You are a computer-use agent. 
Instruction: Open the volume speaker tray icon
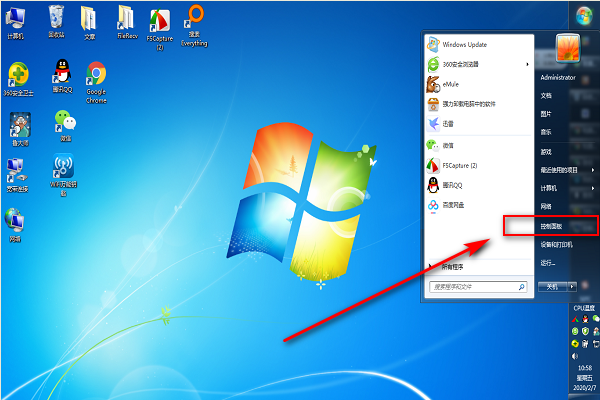point(575,356)
